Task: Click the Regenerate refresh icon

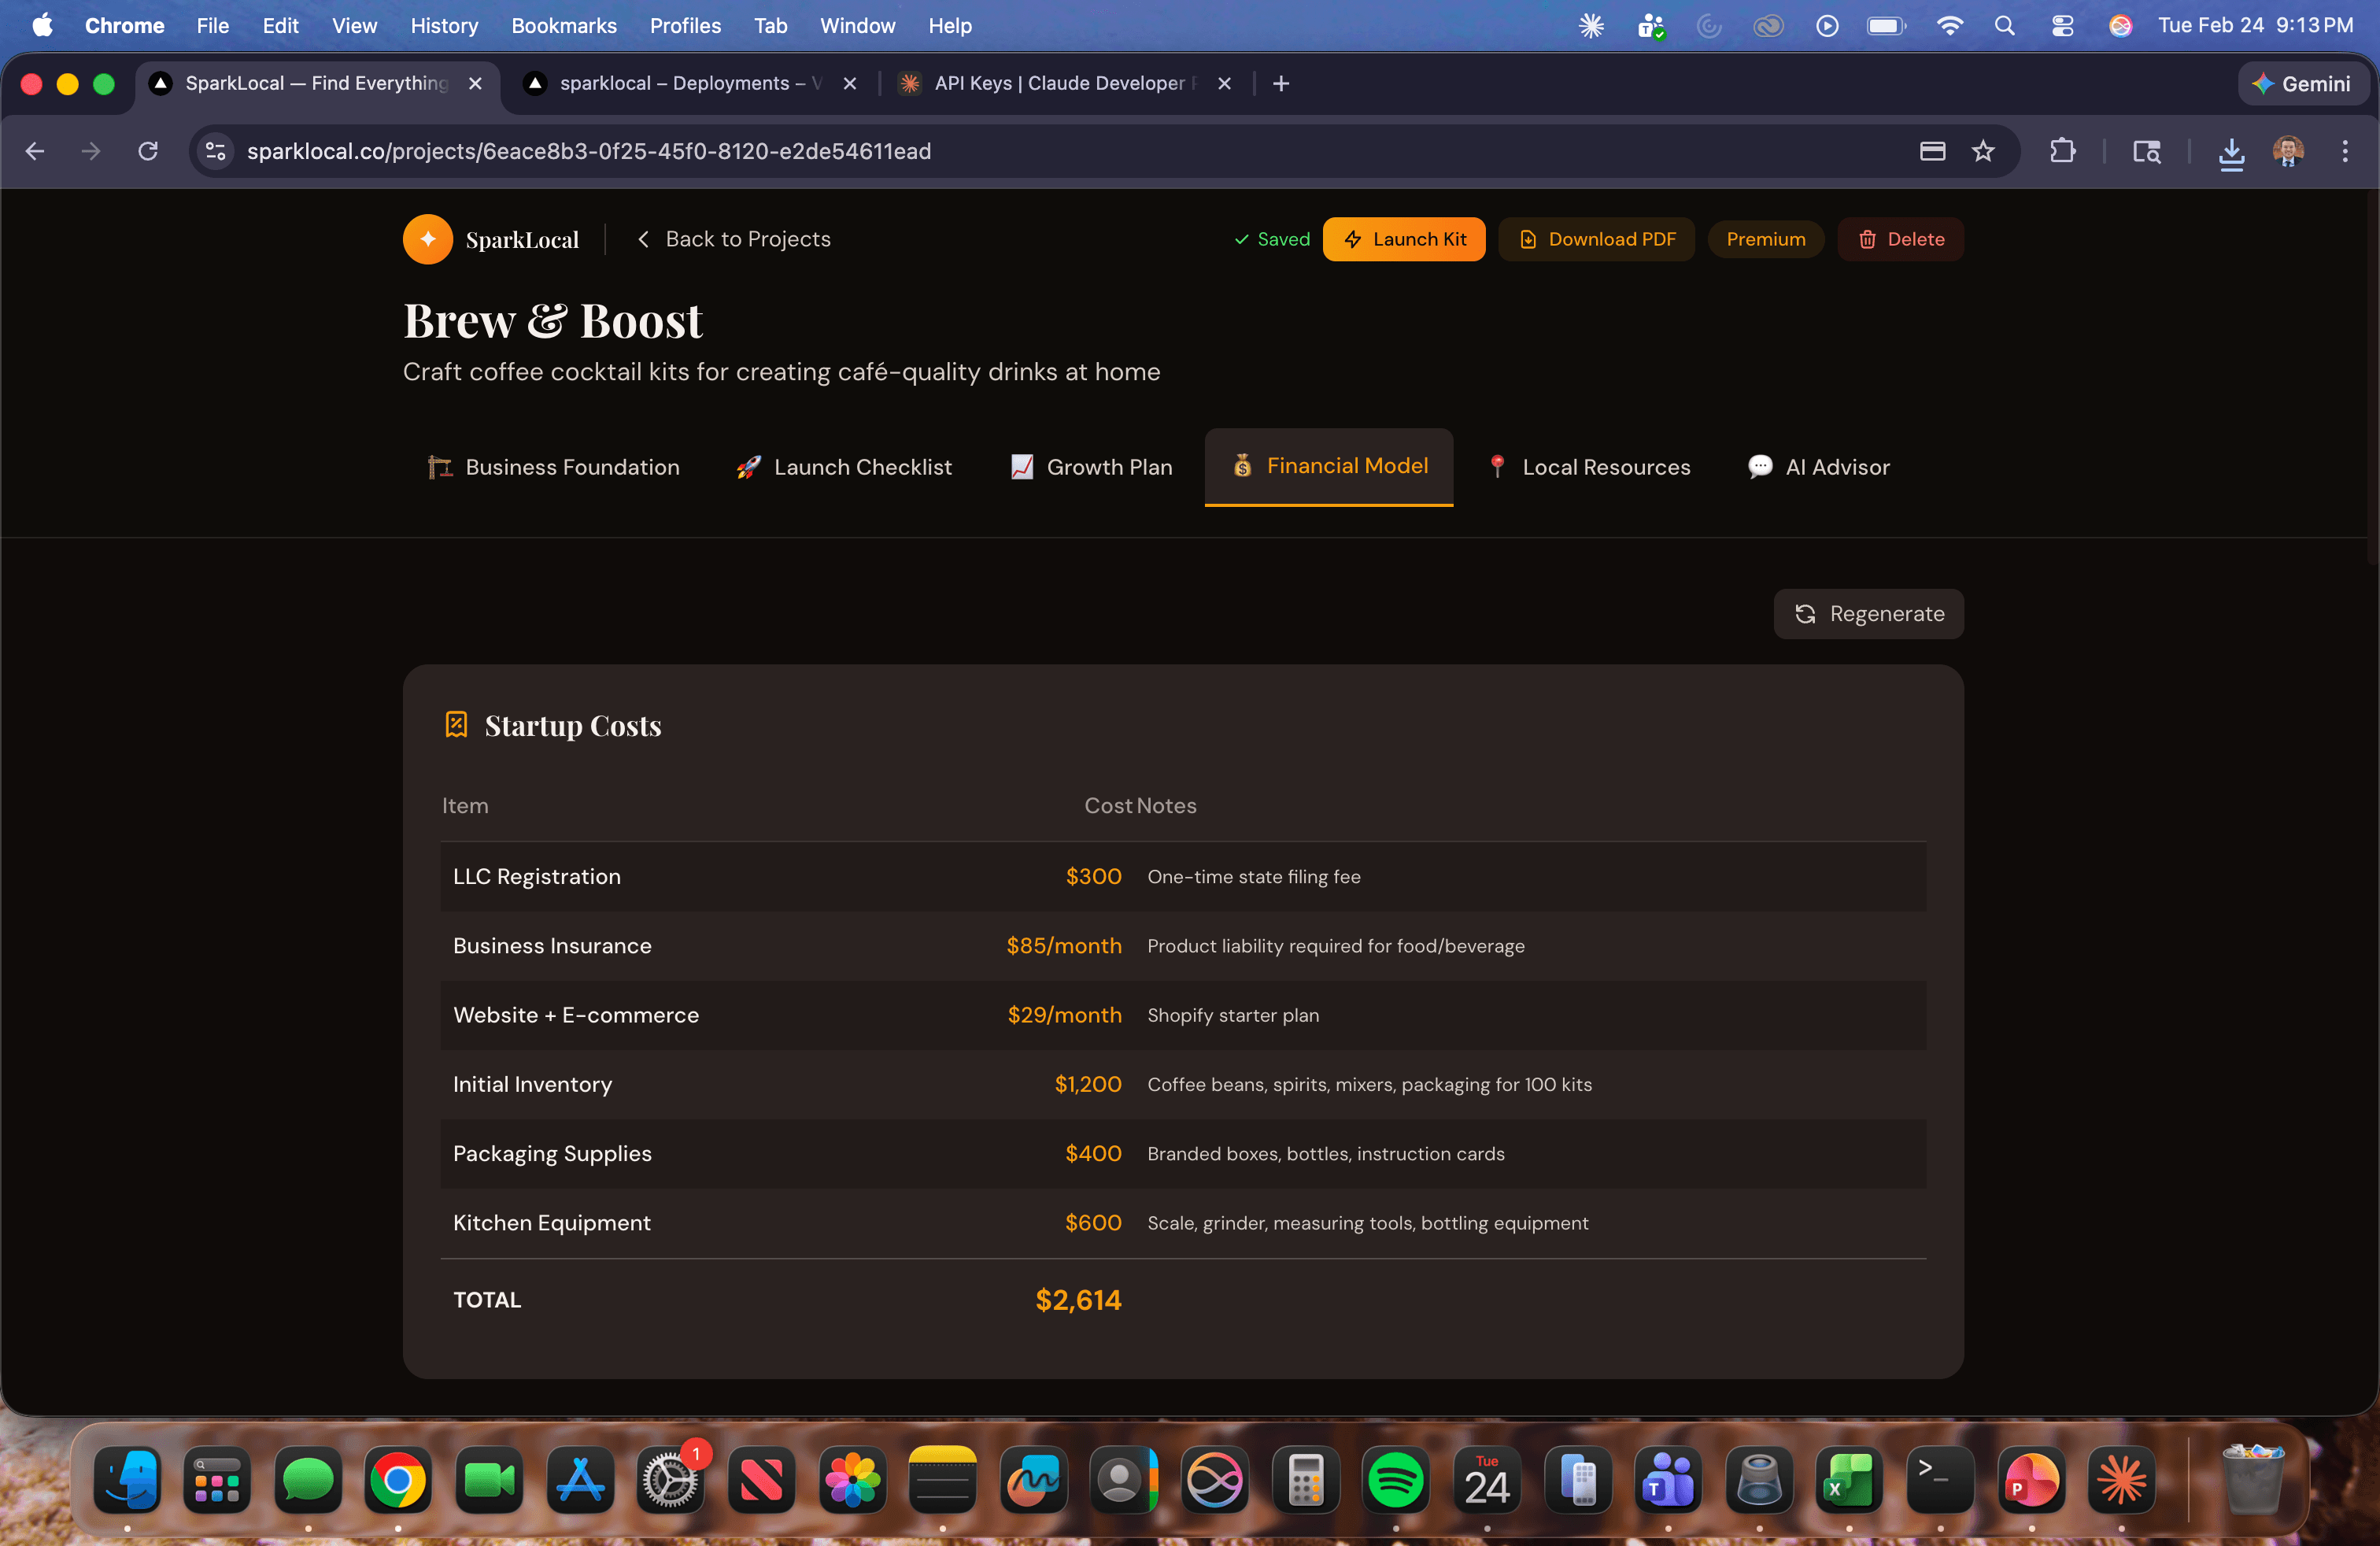Action: (x=1806, y=614)
